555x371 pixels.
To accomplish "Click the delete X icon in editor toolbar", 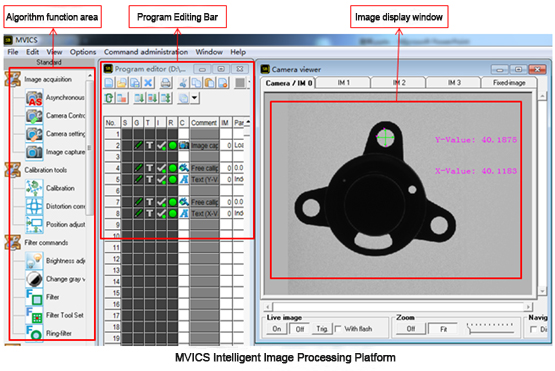I will 148,83.
